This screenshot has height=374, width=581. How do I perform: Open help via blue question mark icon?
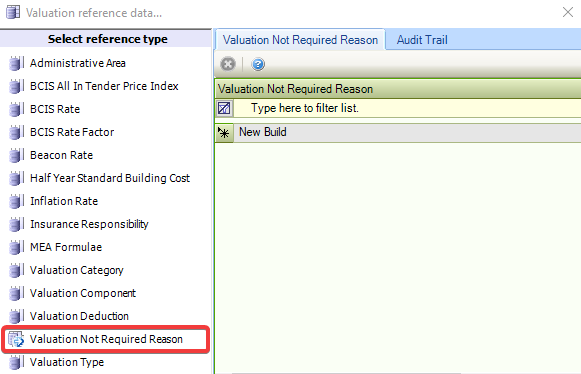pyautogui.click(x=258, y=64)
